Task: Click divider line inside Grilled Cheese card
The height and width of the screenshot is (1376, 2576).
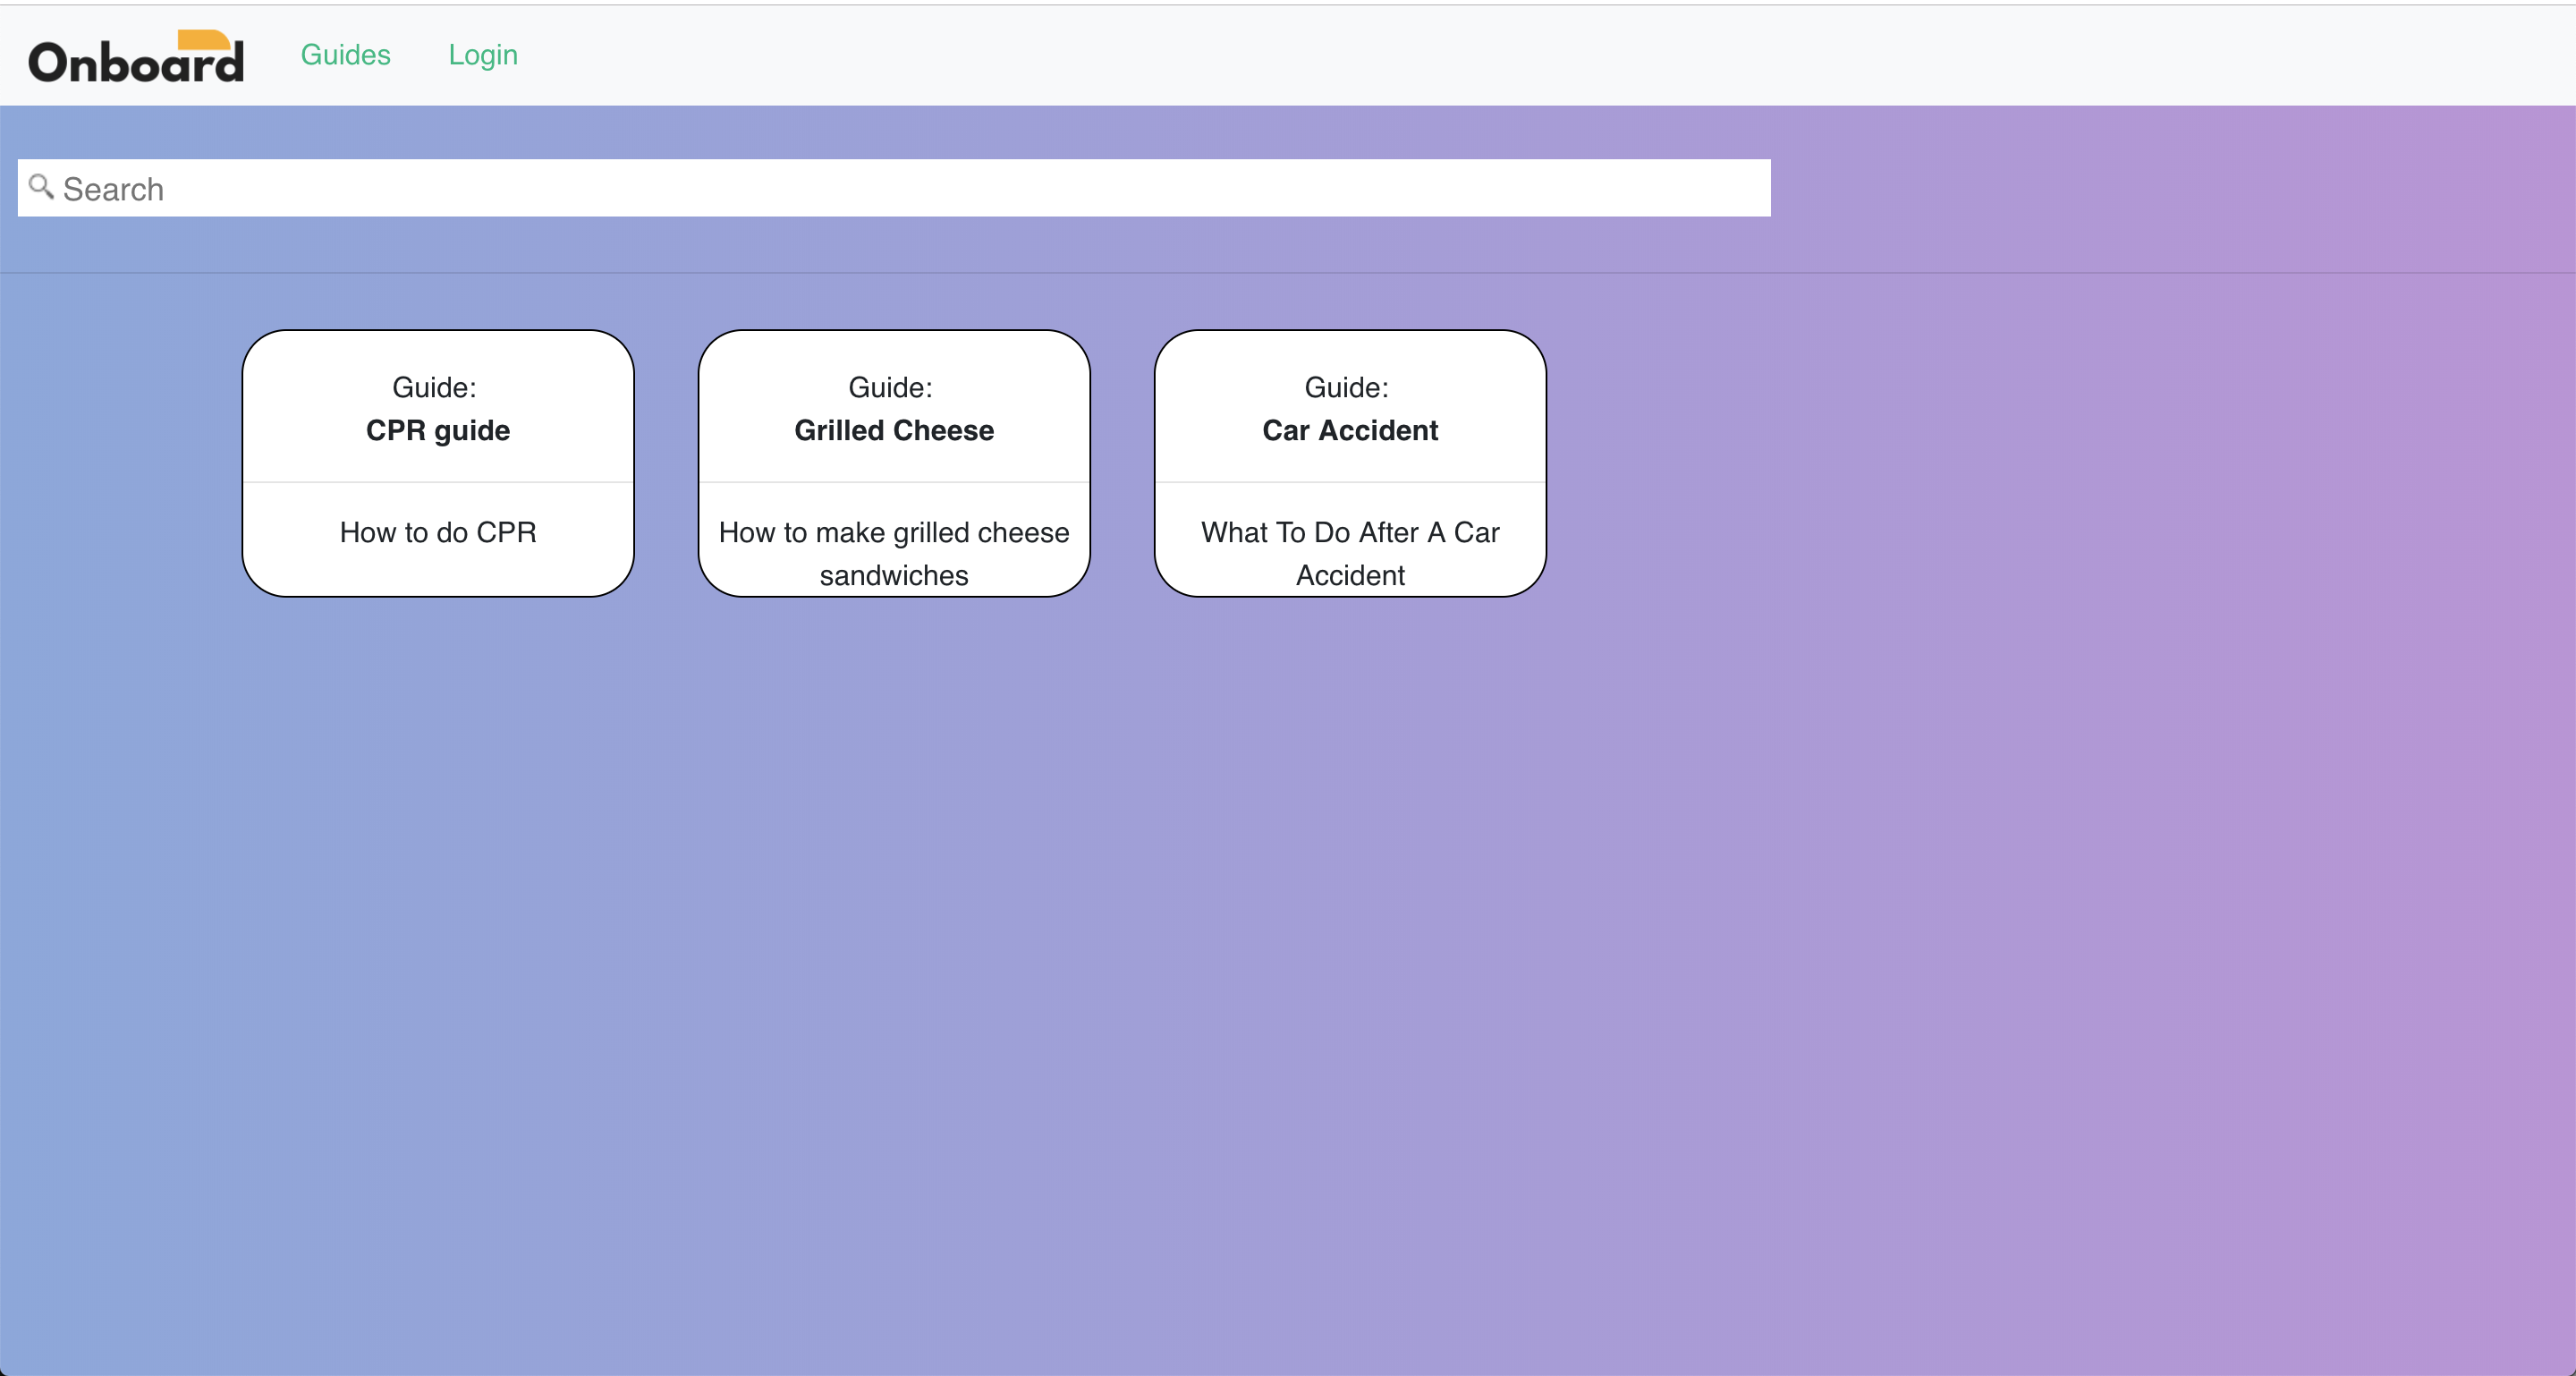Action: [x=894, y=483]
